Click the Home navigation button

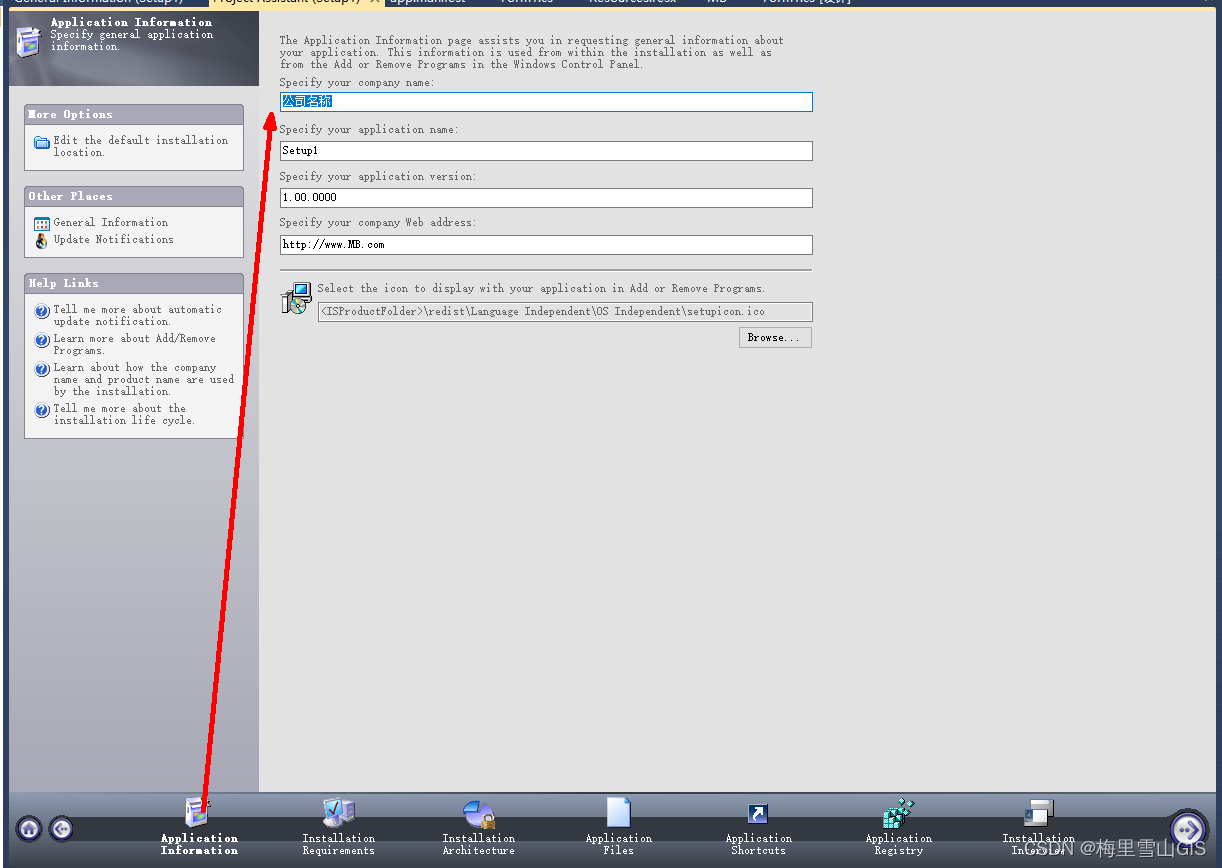[x=29, y=828]
